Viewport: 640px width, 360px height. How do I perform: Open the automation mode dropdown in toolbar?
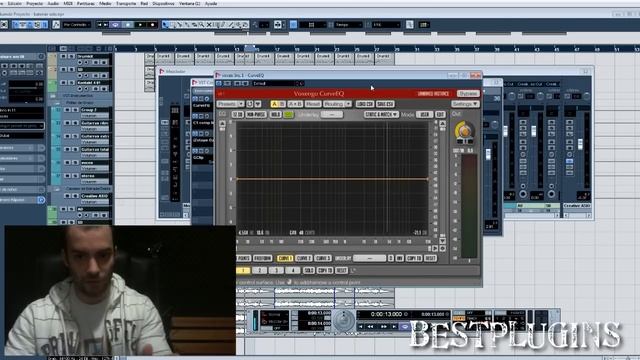77,25
